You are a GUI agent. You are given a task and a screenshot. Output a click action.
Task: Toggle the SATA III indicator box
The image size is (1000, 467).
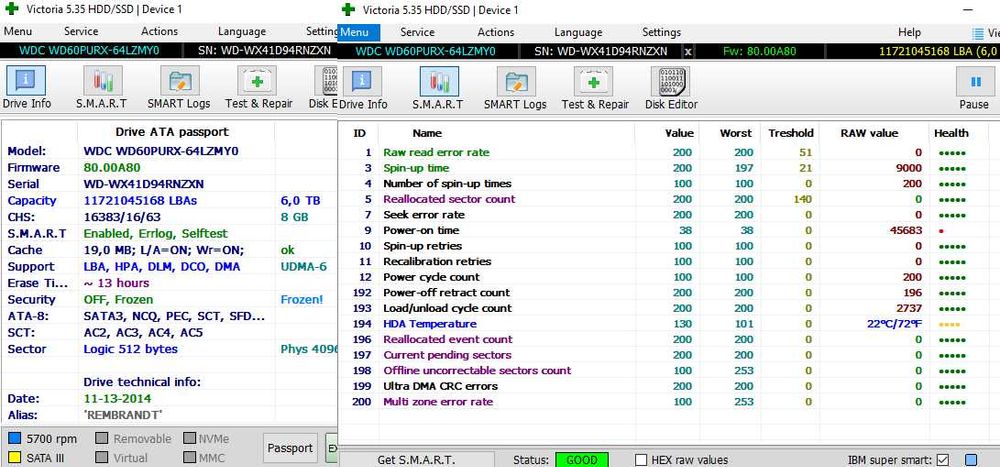click(15, 457)
